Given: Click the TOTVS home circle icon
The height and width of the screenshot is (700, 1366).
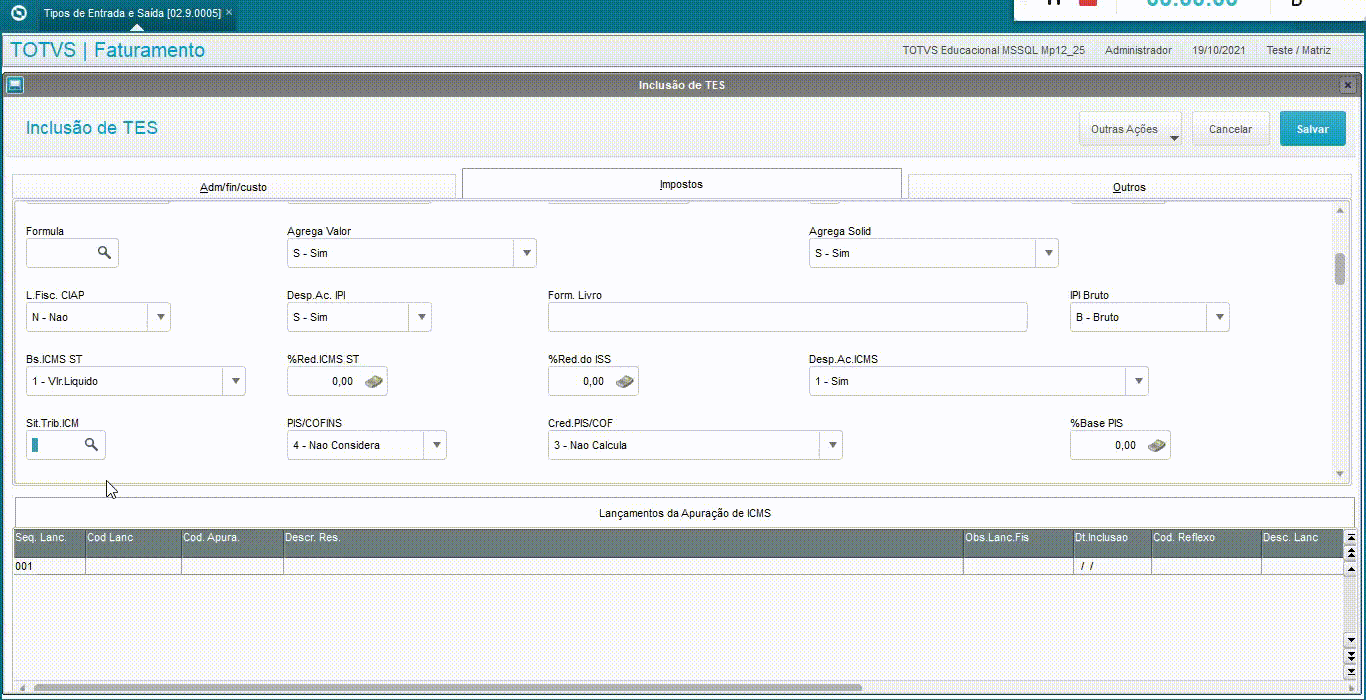Looking at the screenshot, I should (x=18, y=13).
